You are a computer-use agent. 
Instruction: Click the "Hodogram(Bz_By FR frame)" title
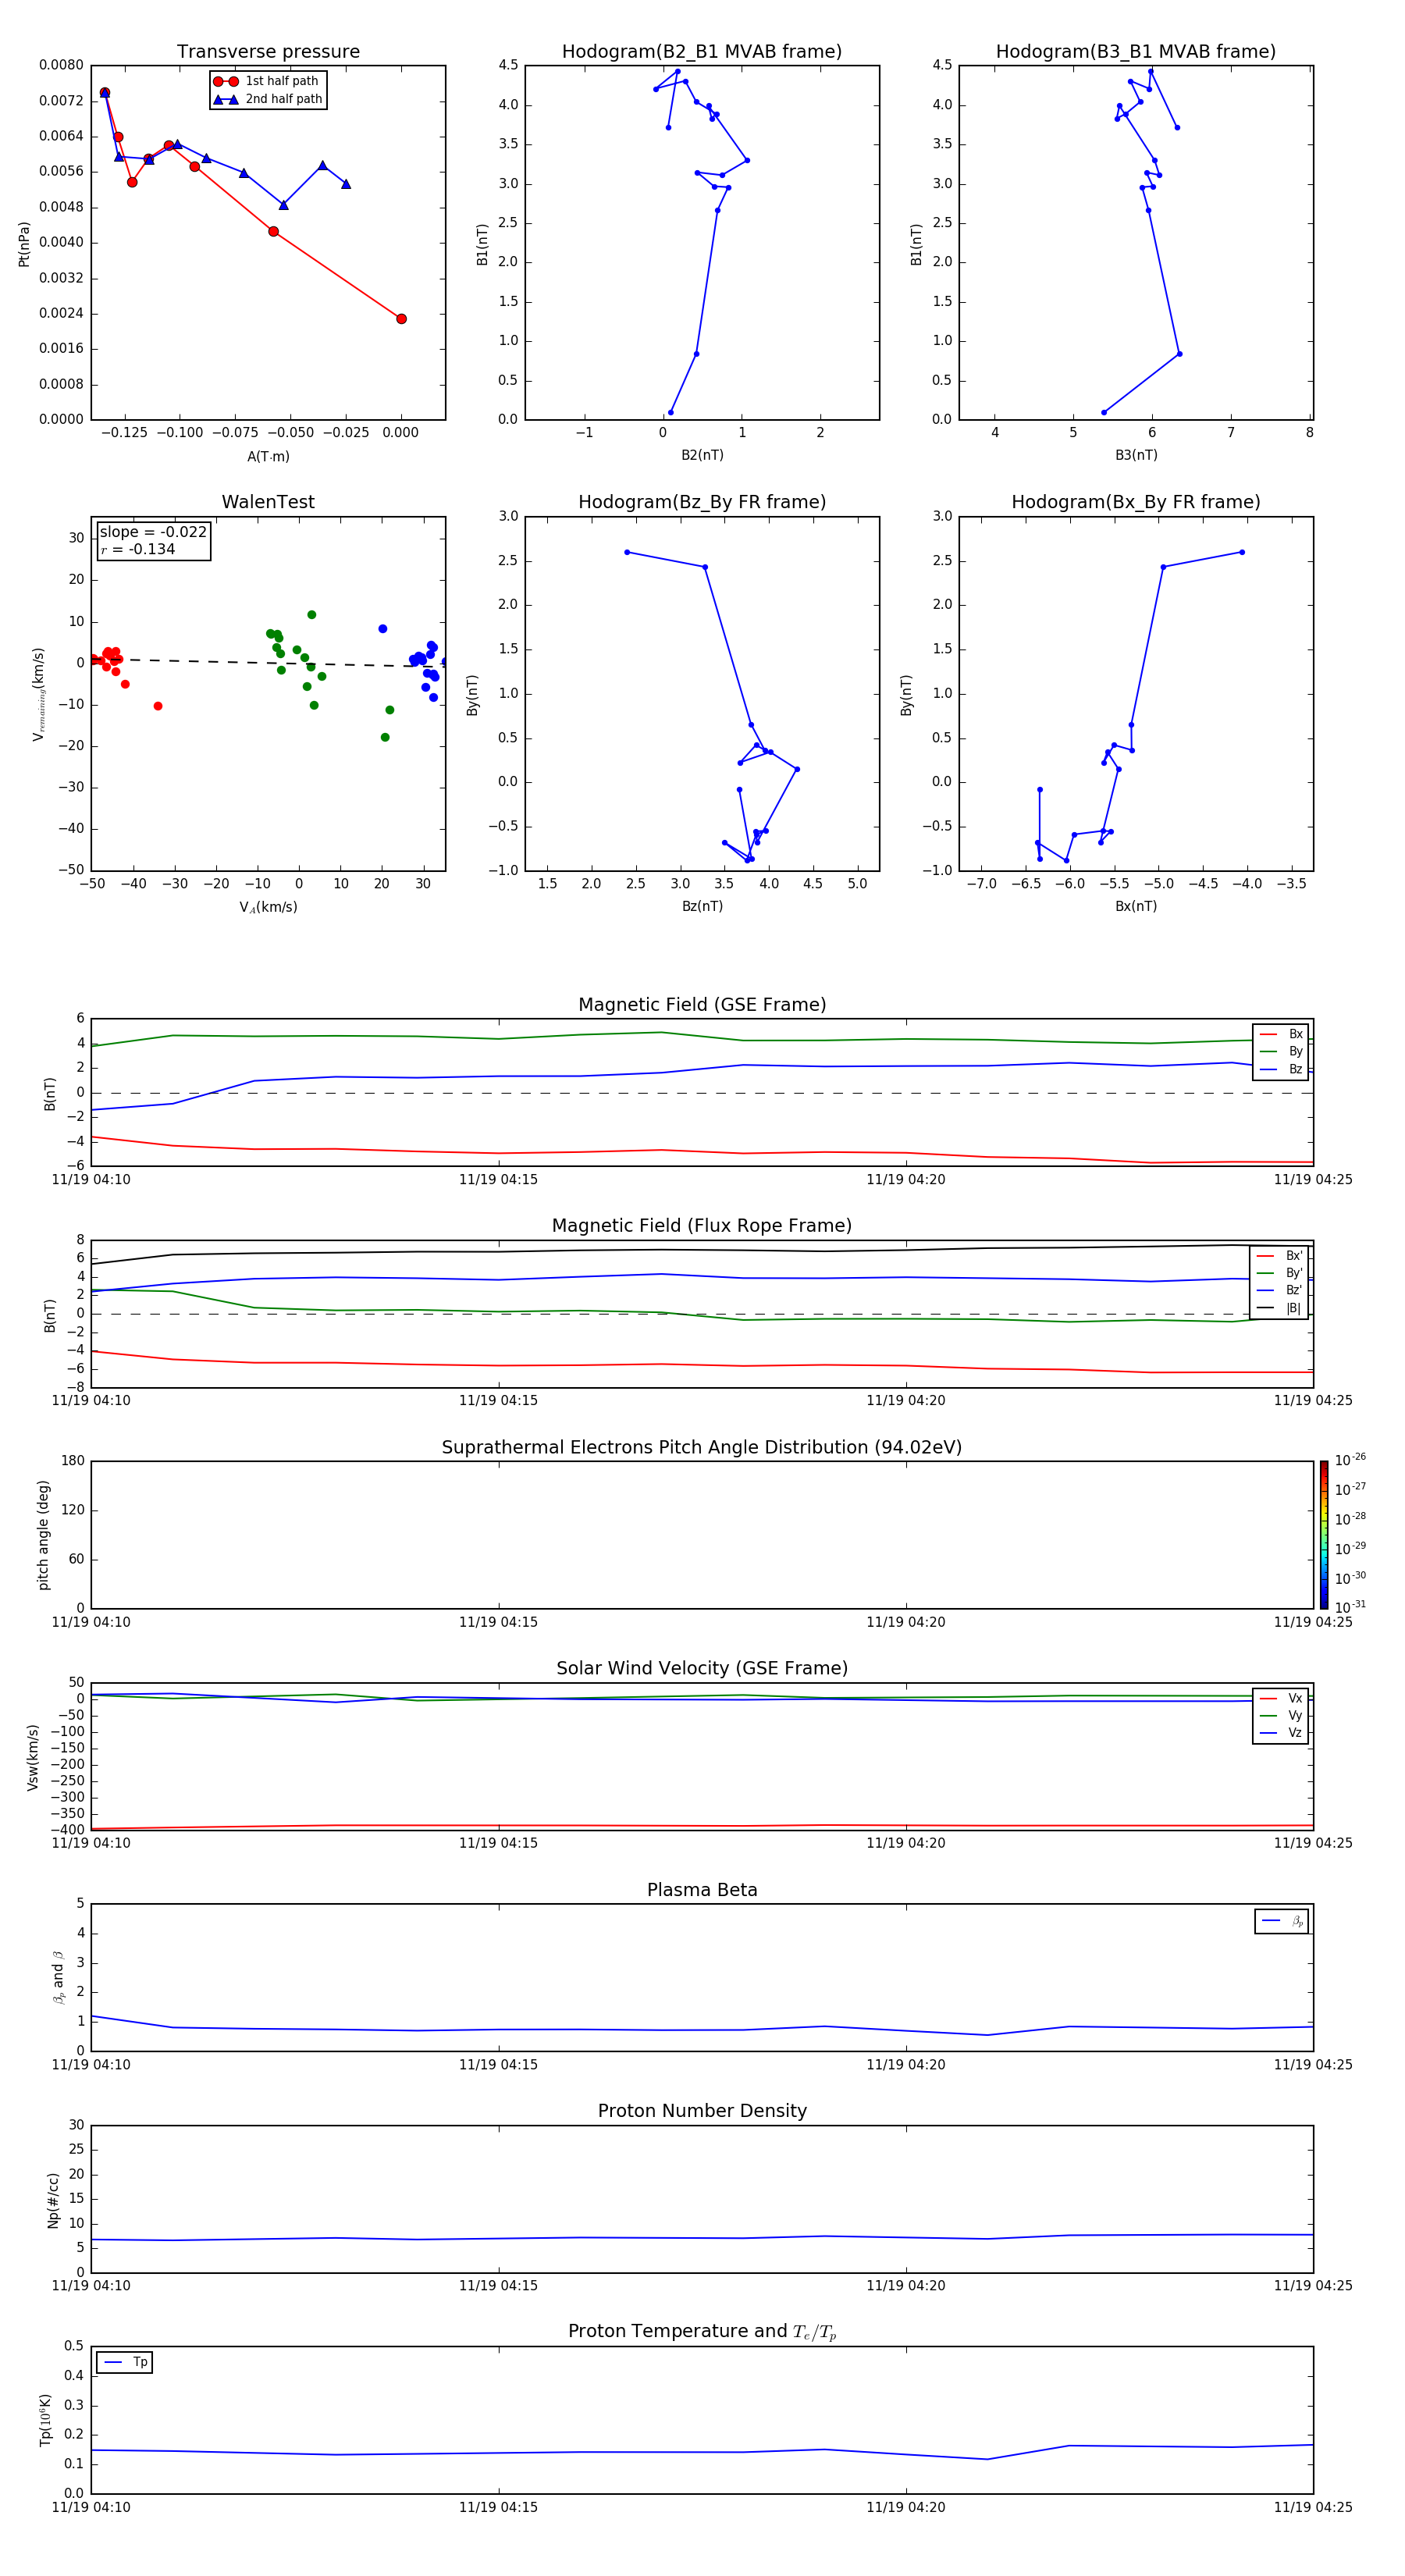pos(702,502)
